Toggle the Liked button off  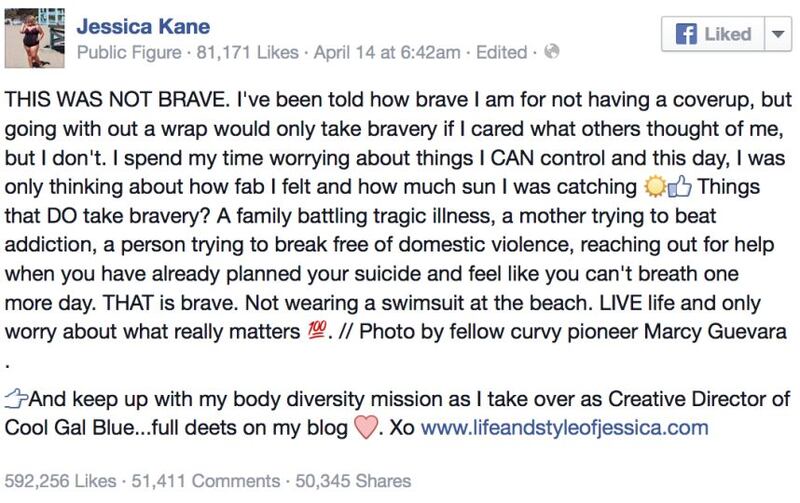click(713, 34)
